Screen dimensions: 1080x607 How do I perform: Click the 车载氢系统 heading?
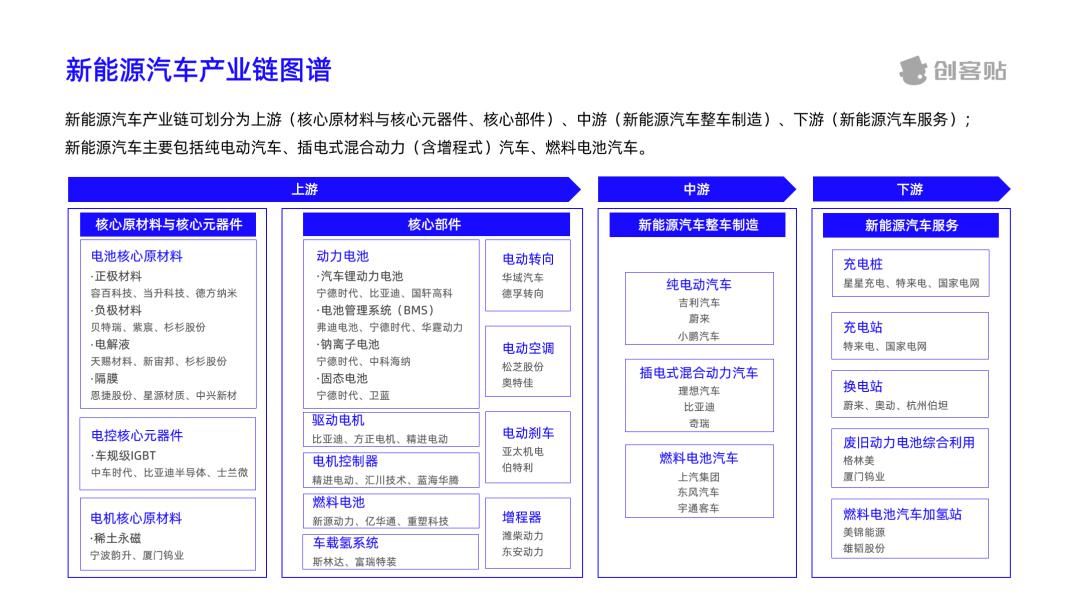[x=346, y=543]
